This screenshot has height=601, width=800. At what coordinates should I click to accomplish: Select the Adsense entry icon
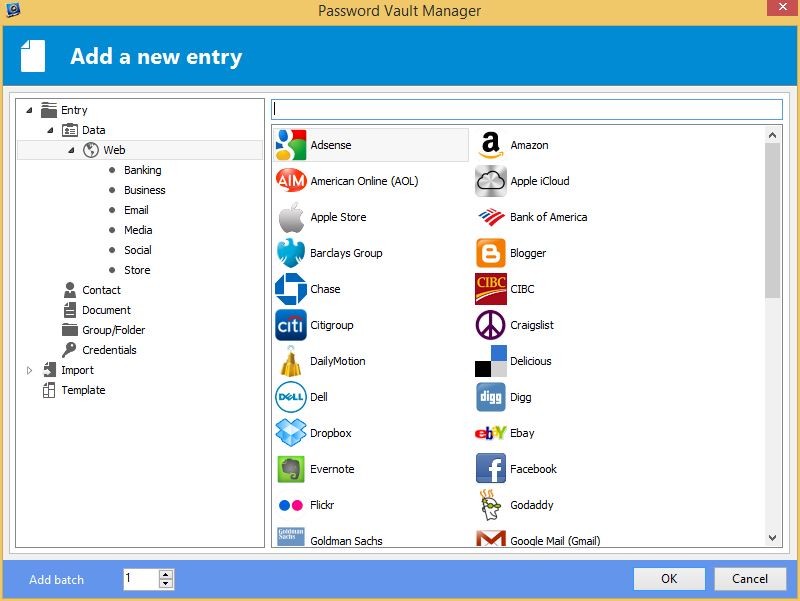tap(291, 145)
